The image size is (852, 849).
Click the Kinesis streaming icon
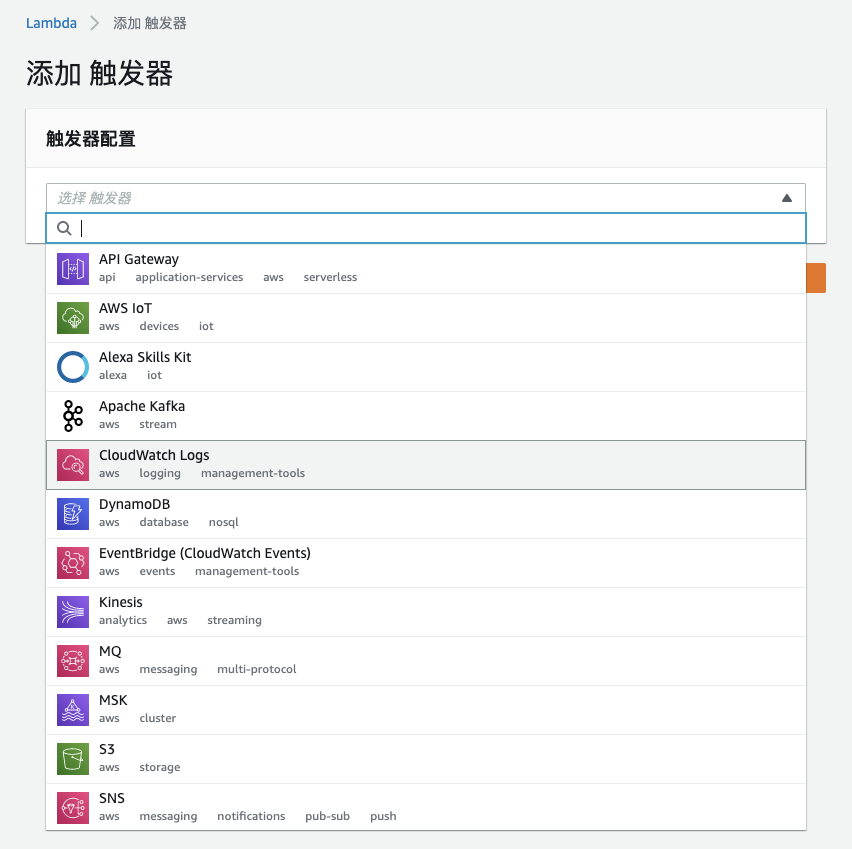[x=73, y=611]
